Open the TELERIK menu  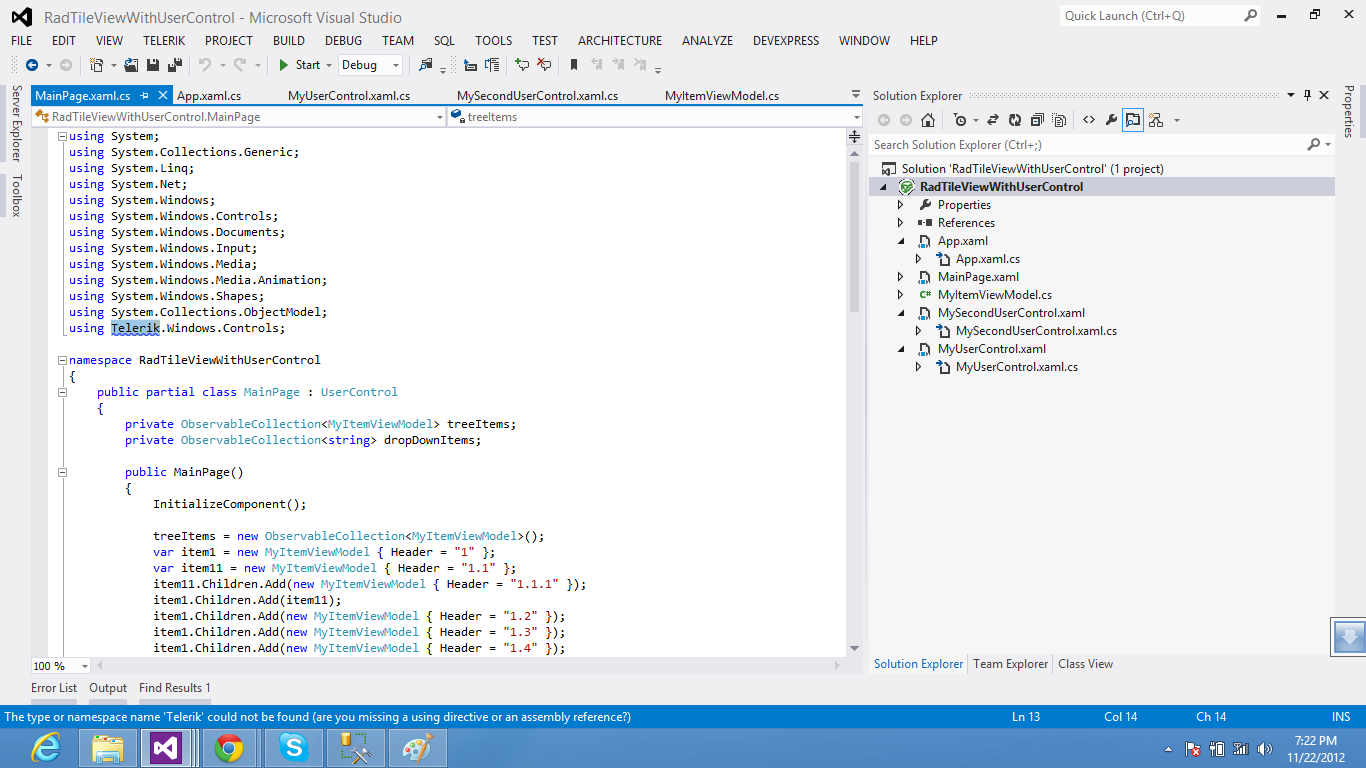click(x=164, y=41)
